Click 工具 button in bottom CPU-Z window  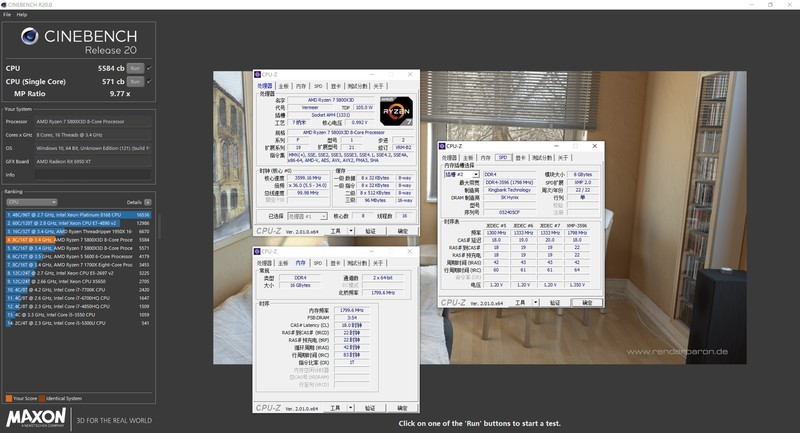(x=335, y=408)
